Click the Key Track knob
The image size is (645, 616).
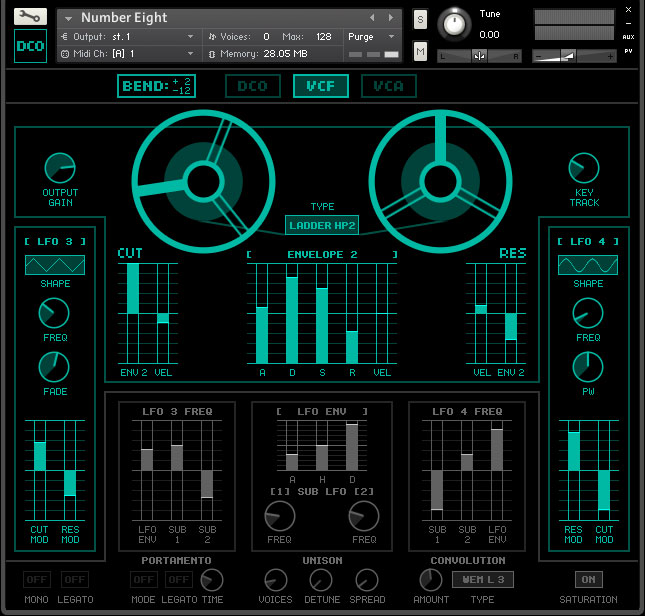[584, 168]
